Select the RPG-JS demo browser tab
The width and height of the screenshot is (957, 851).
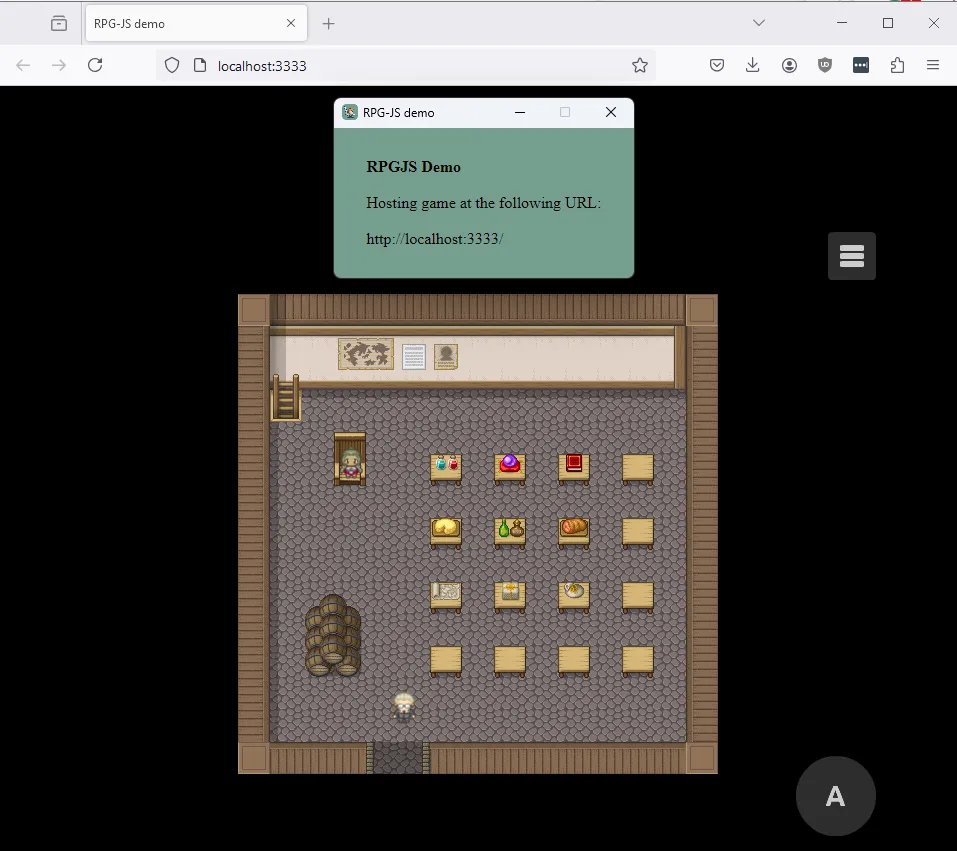point(196,23)
